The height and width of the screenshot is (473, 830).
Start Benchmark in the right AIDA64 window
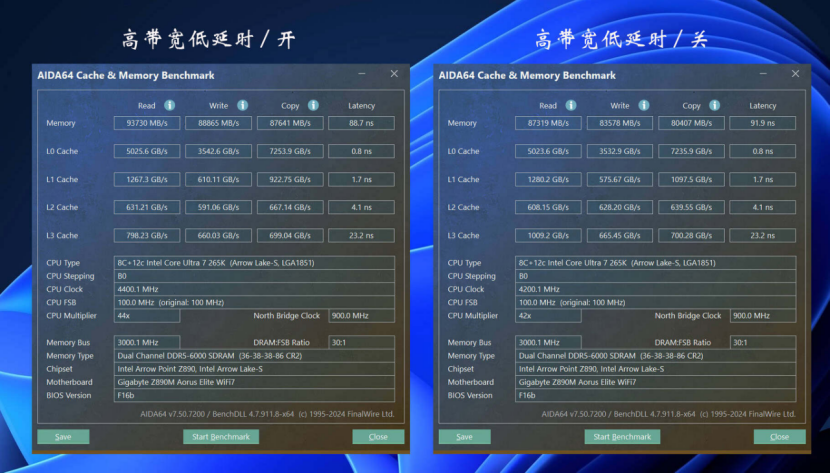(x=622, y=436)
